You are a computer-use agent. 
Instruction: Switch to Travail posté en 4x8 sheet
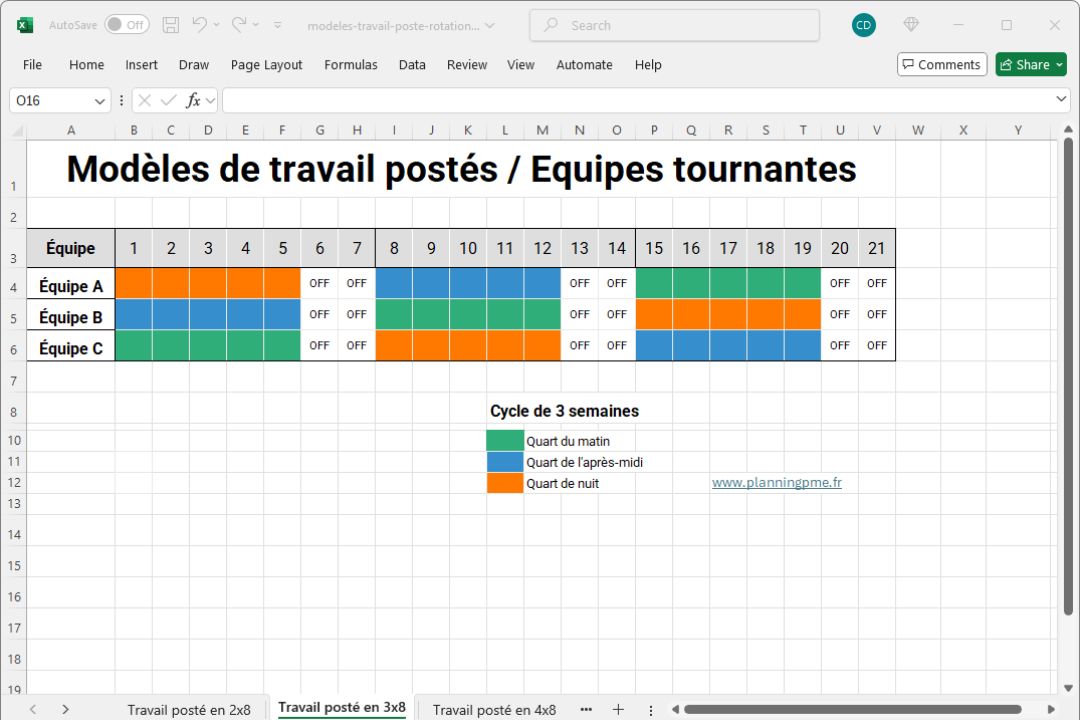point(494,709)
